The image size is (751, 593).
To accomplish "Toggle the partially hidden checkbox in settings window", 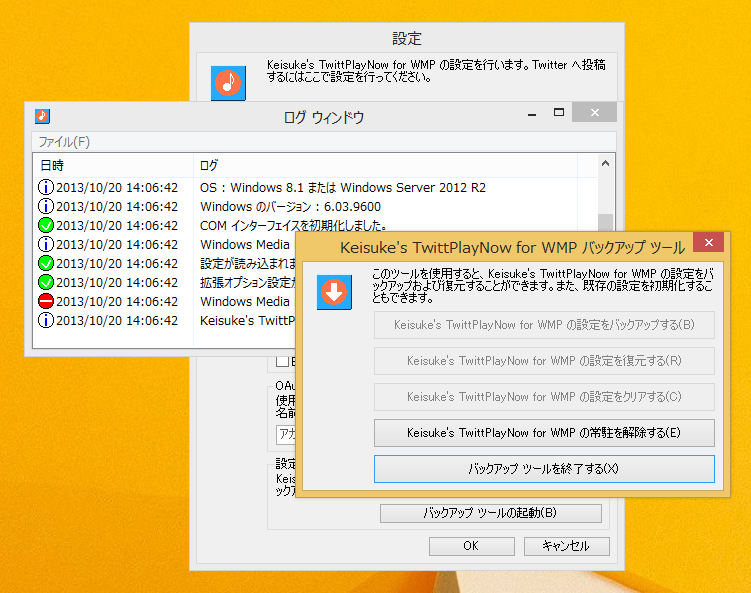I will (283, 361).
